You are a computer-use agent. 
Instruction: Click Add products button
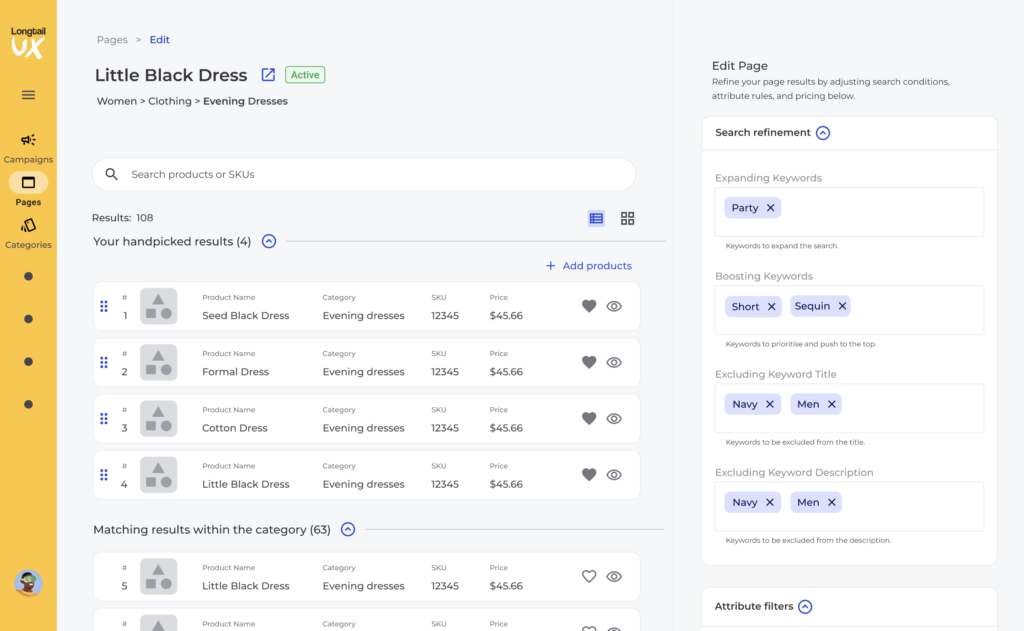click(x=588, y=266)
